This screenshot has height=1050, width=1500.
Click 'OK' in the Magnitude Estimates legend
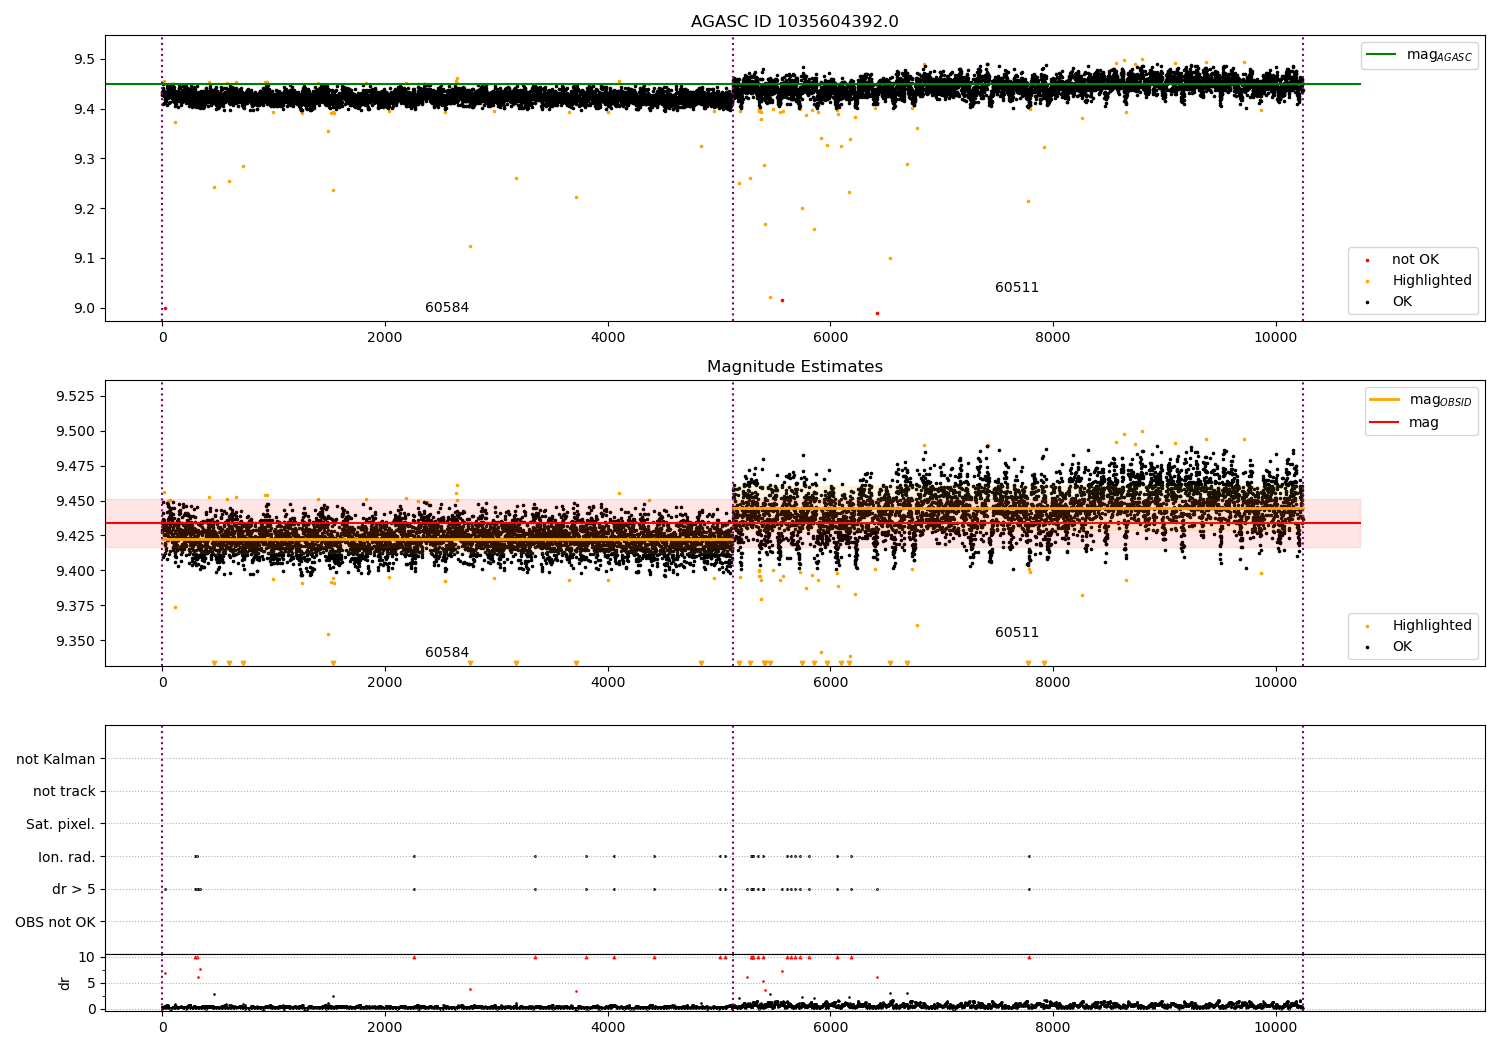pyautogui.click(x=1402, y=647)
